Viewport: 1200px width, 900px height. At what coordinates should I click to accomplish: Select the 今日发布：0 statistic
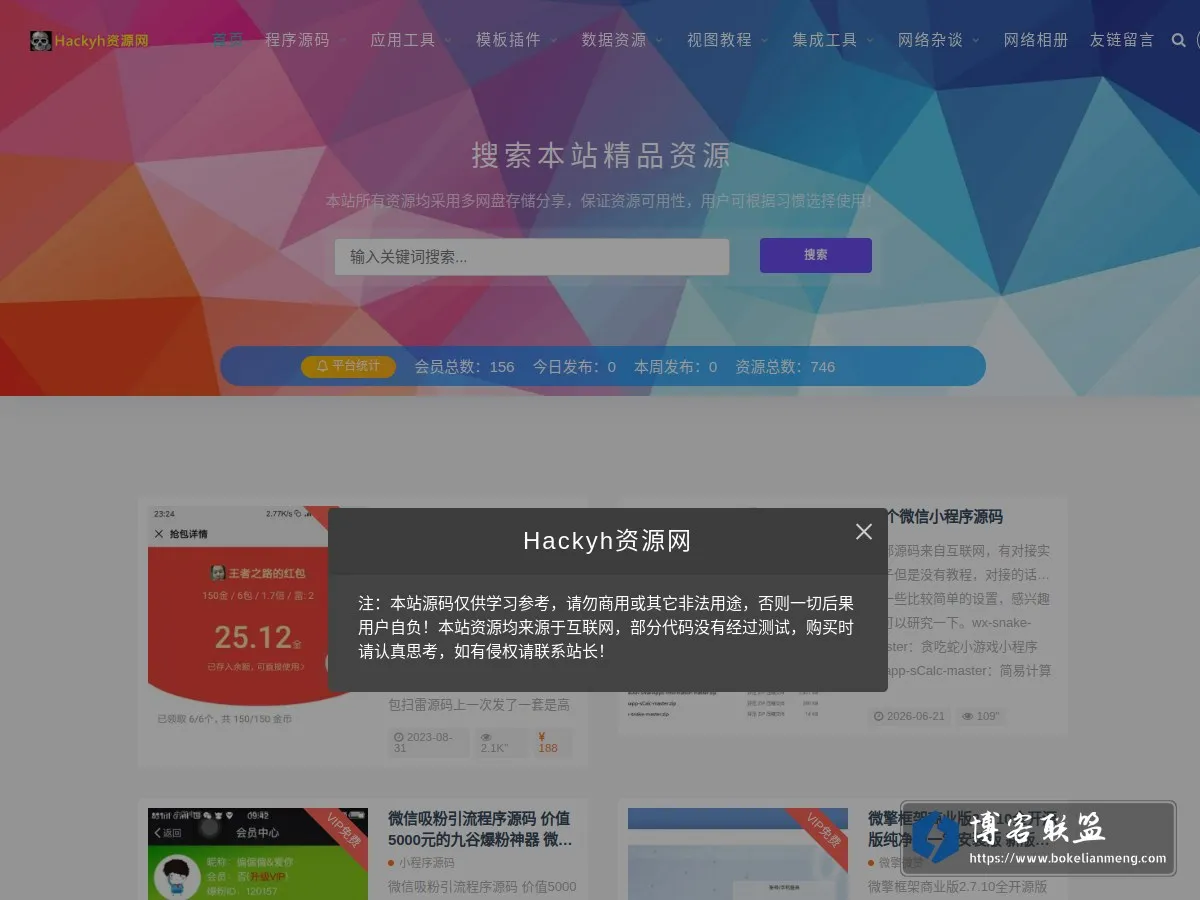574,367
